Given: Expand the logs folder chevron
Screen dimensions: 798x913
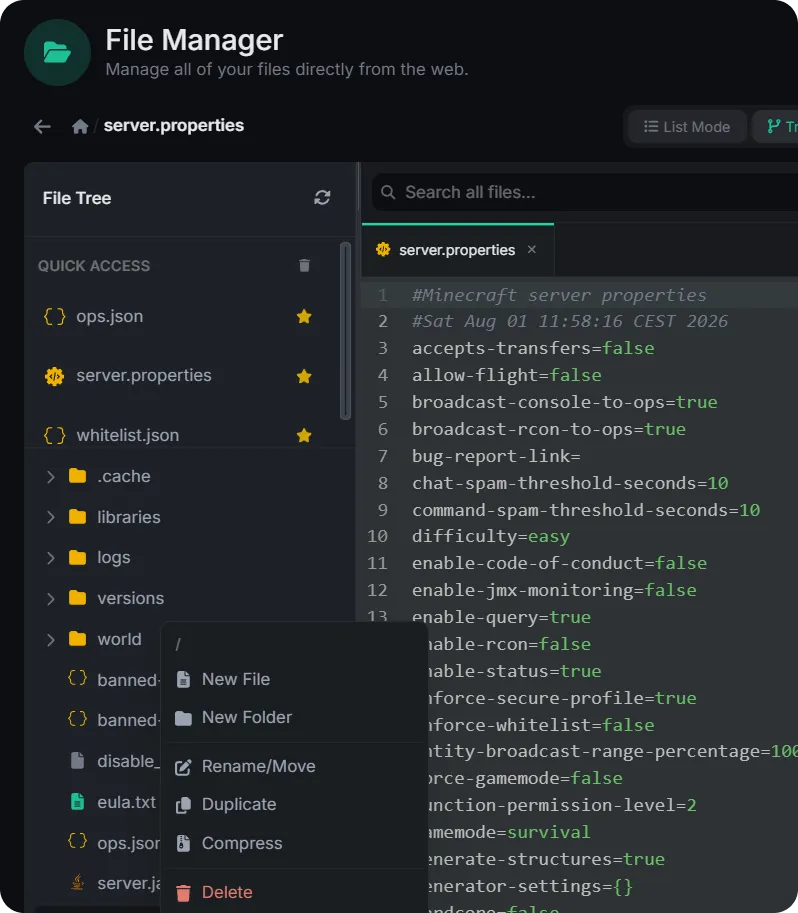Looking at the screenshot, I should [x=51, y=558].
